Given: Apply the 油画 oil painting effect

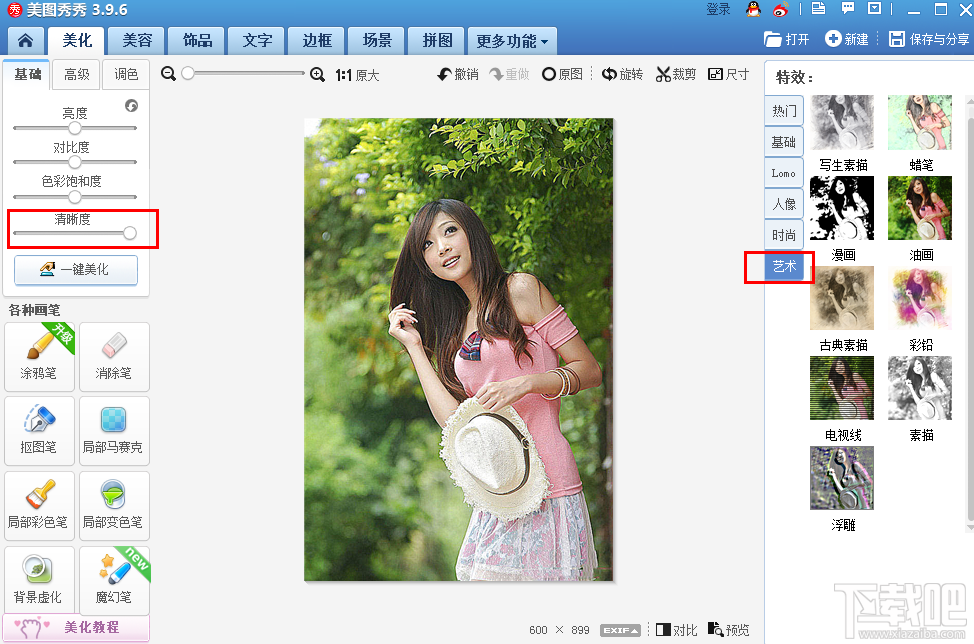Looking at the screenshot, I should 920,208.
